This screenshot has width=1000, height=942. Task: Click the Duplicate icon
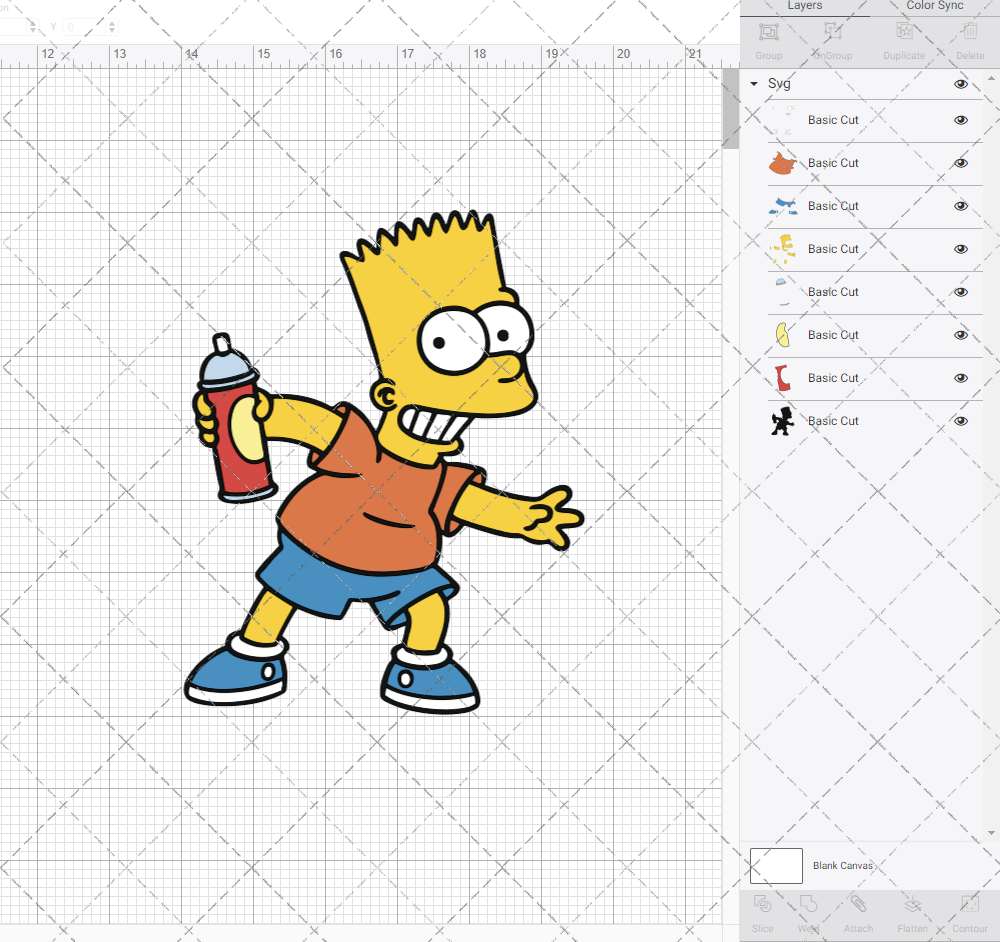click(904, 31)
